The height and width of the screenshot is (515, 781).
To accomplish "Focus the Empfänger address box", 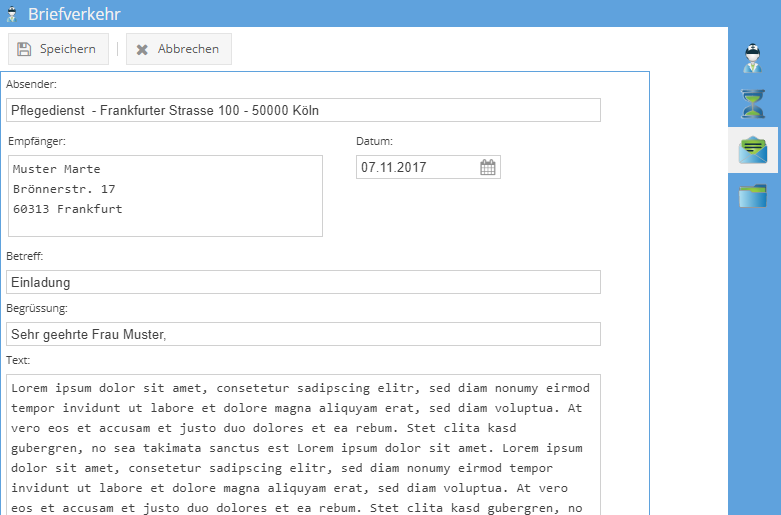I will click(165, 196).
